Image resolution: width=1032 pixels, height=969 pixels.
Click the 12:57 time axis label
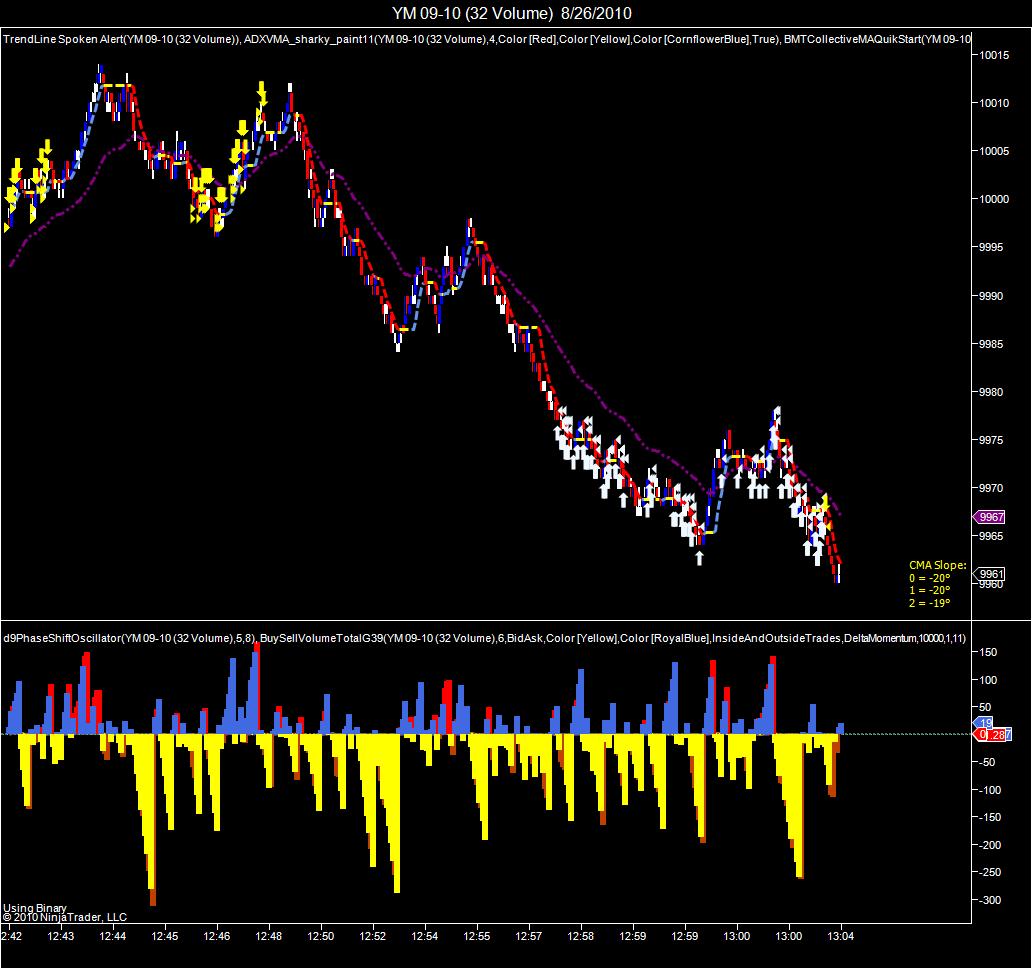click(529, 936)
